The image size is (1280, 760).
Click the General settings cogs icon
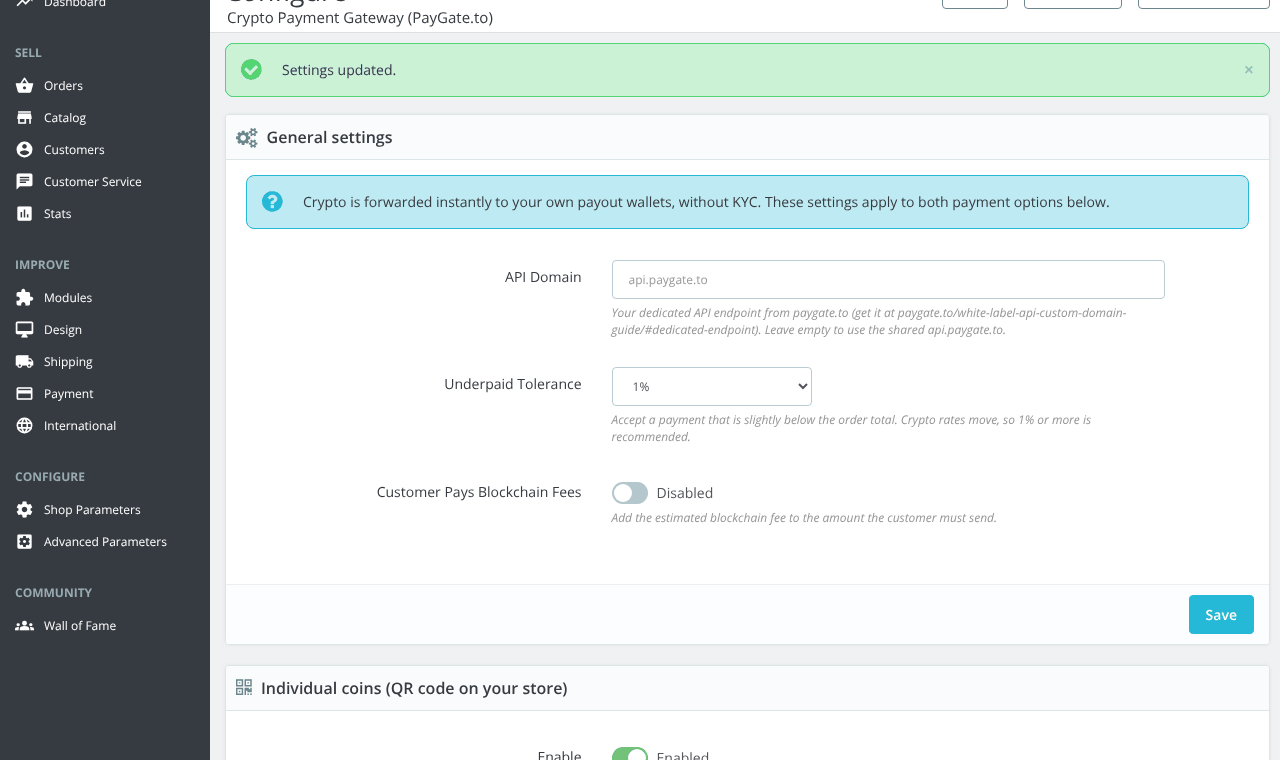tap(247, 138)
